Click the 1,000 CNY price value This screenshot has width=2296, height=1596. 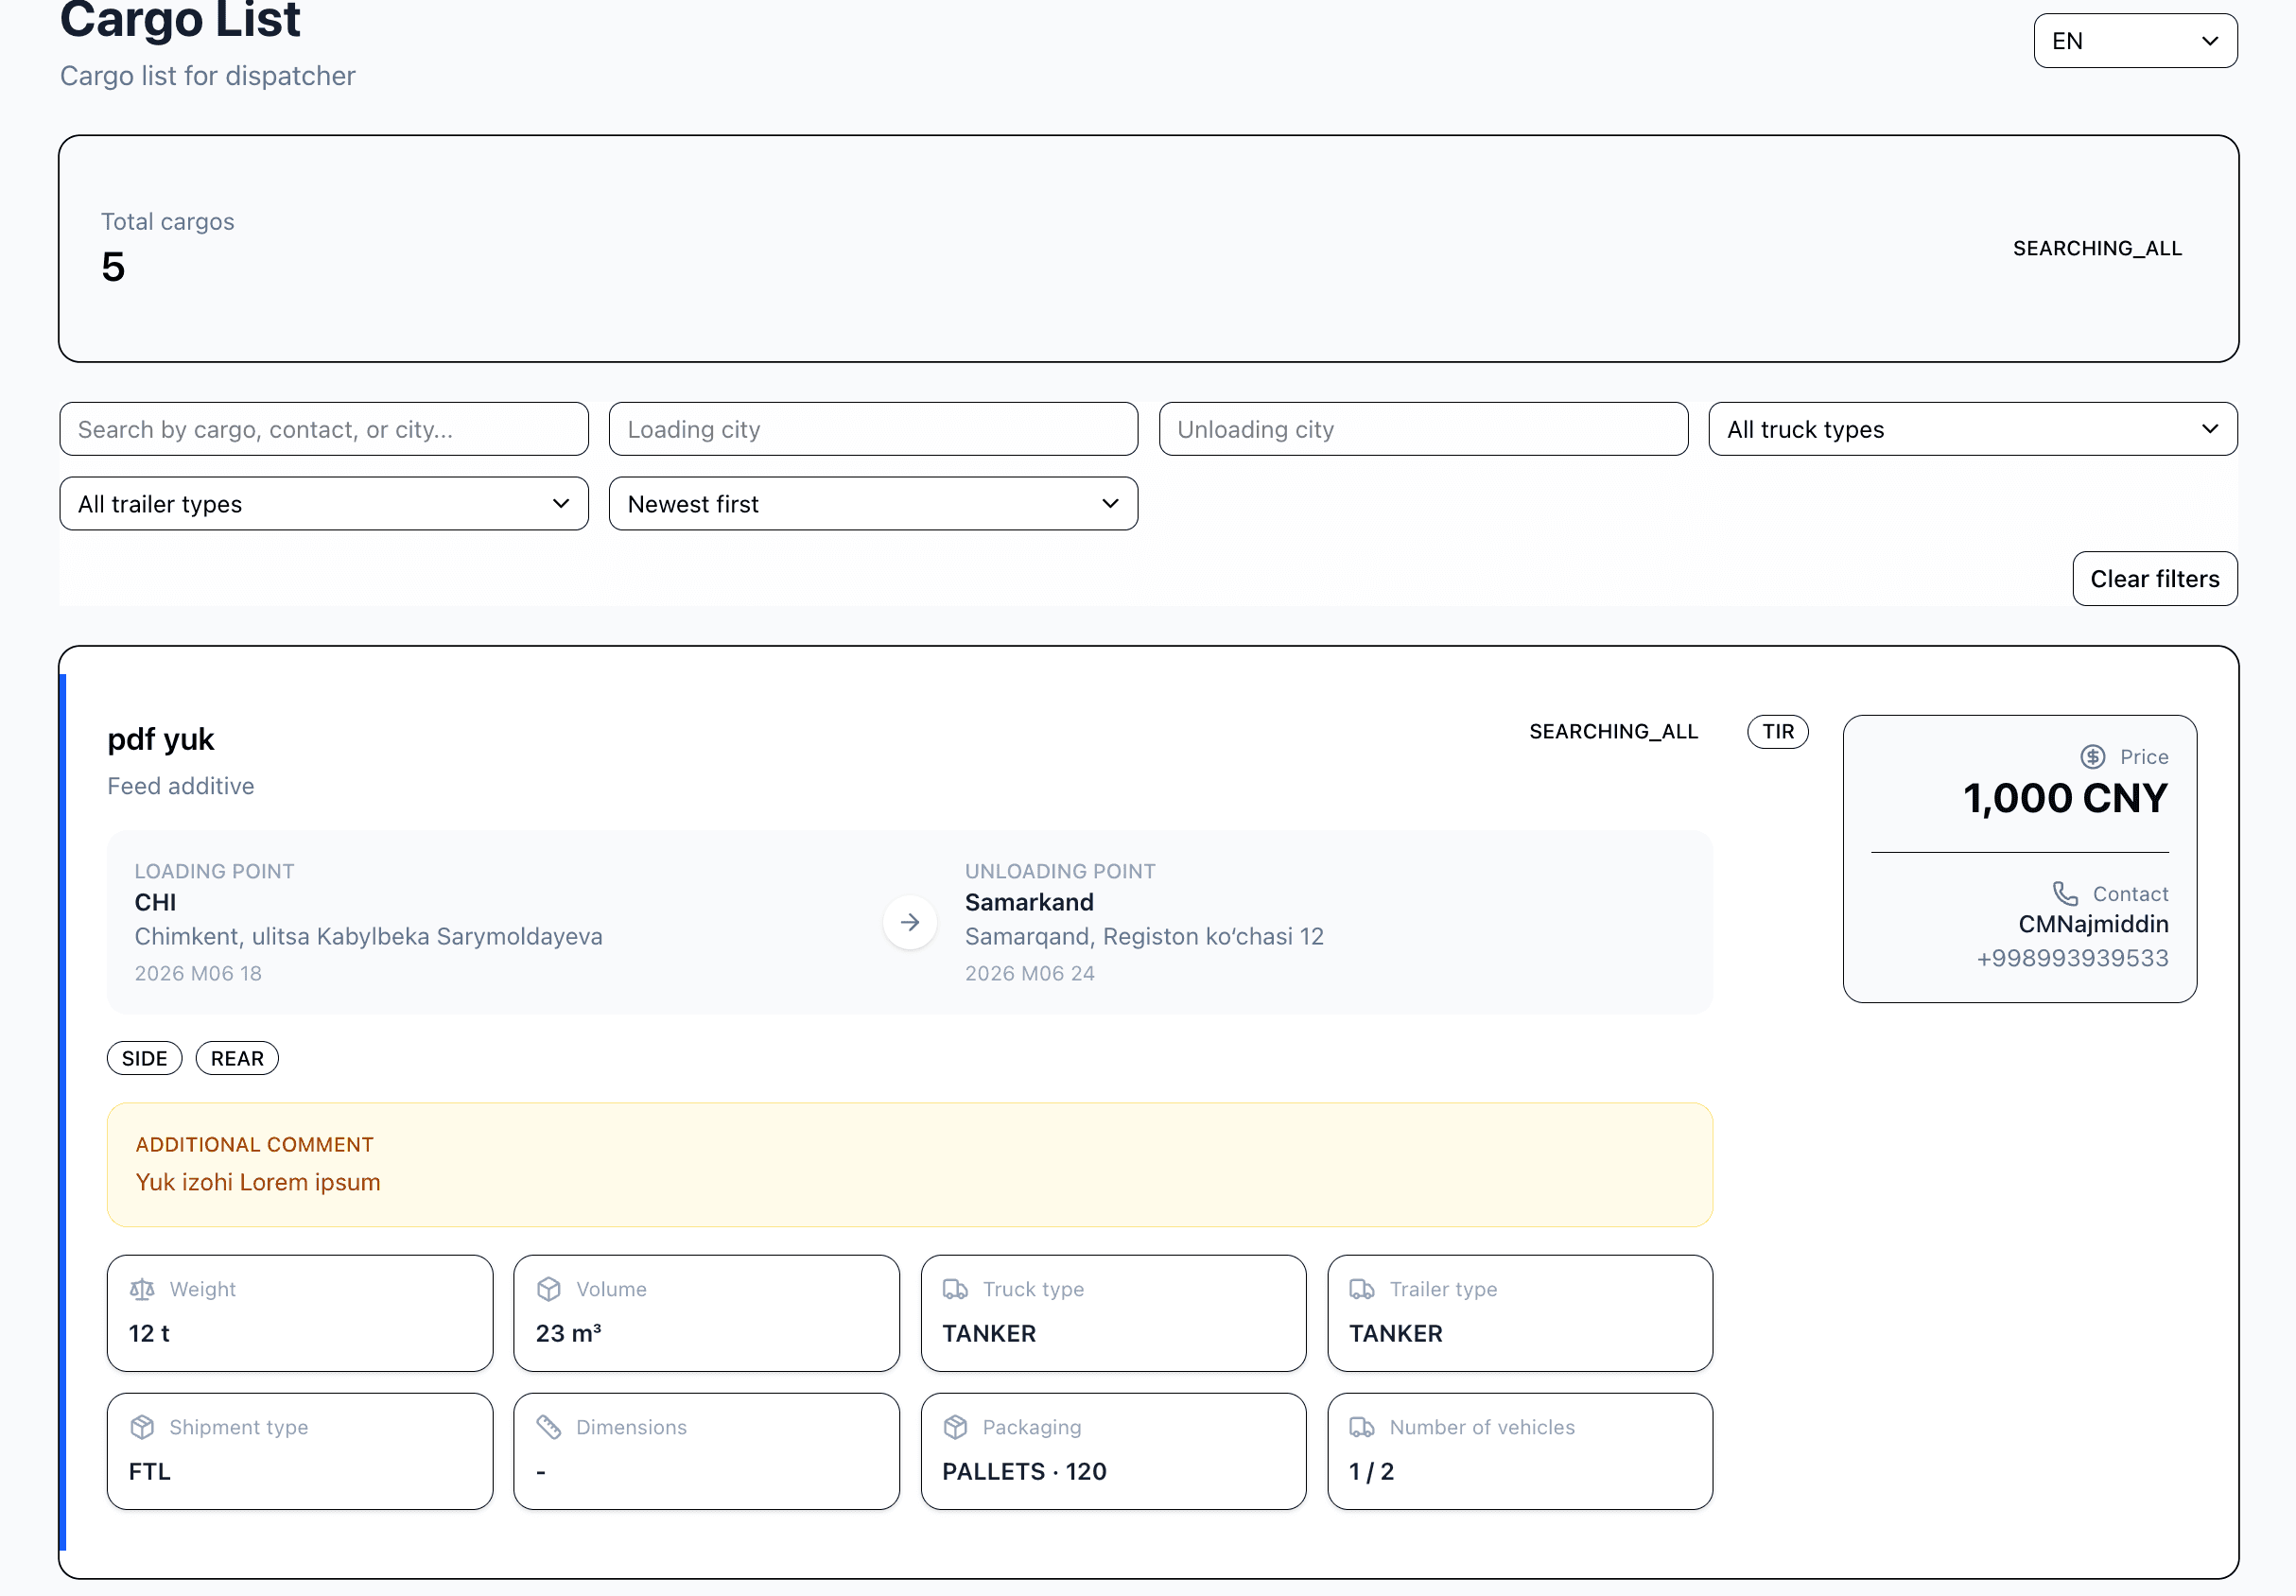[2065, 798]
